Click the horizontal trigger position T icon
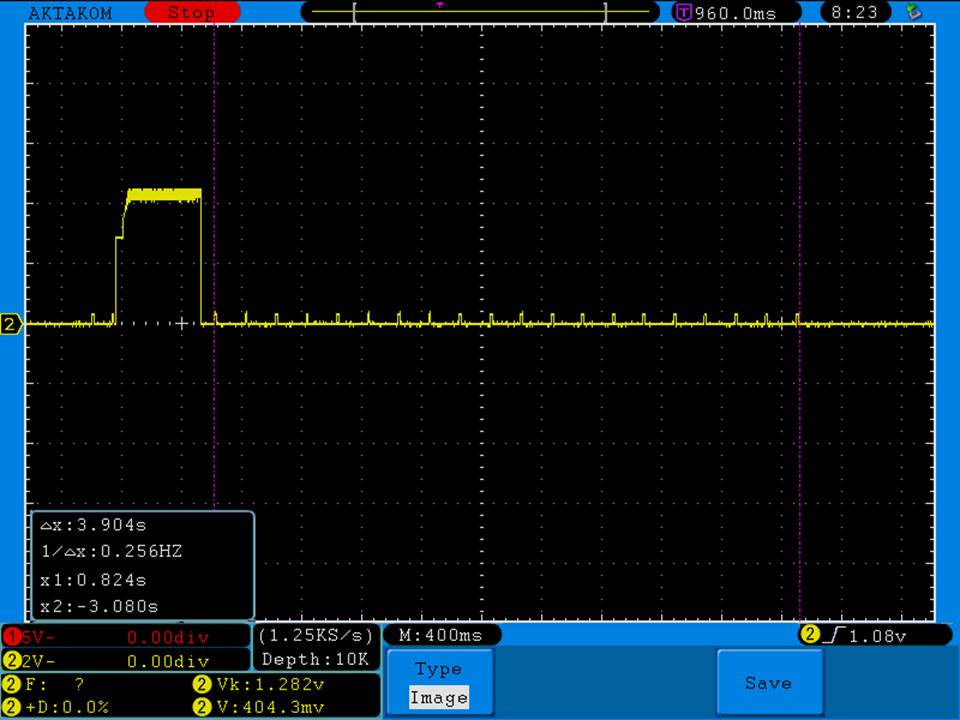960x720 pixels. 684,13
